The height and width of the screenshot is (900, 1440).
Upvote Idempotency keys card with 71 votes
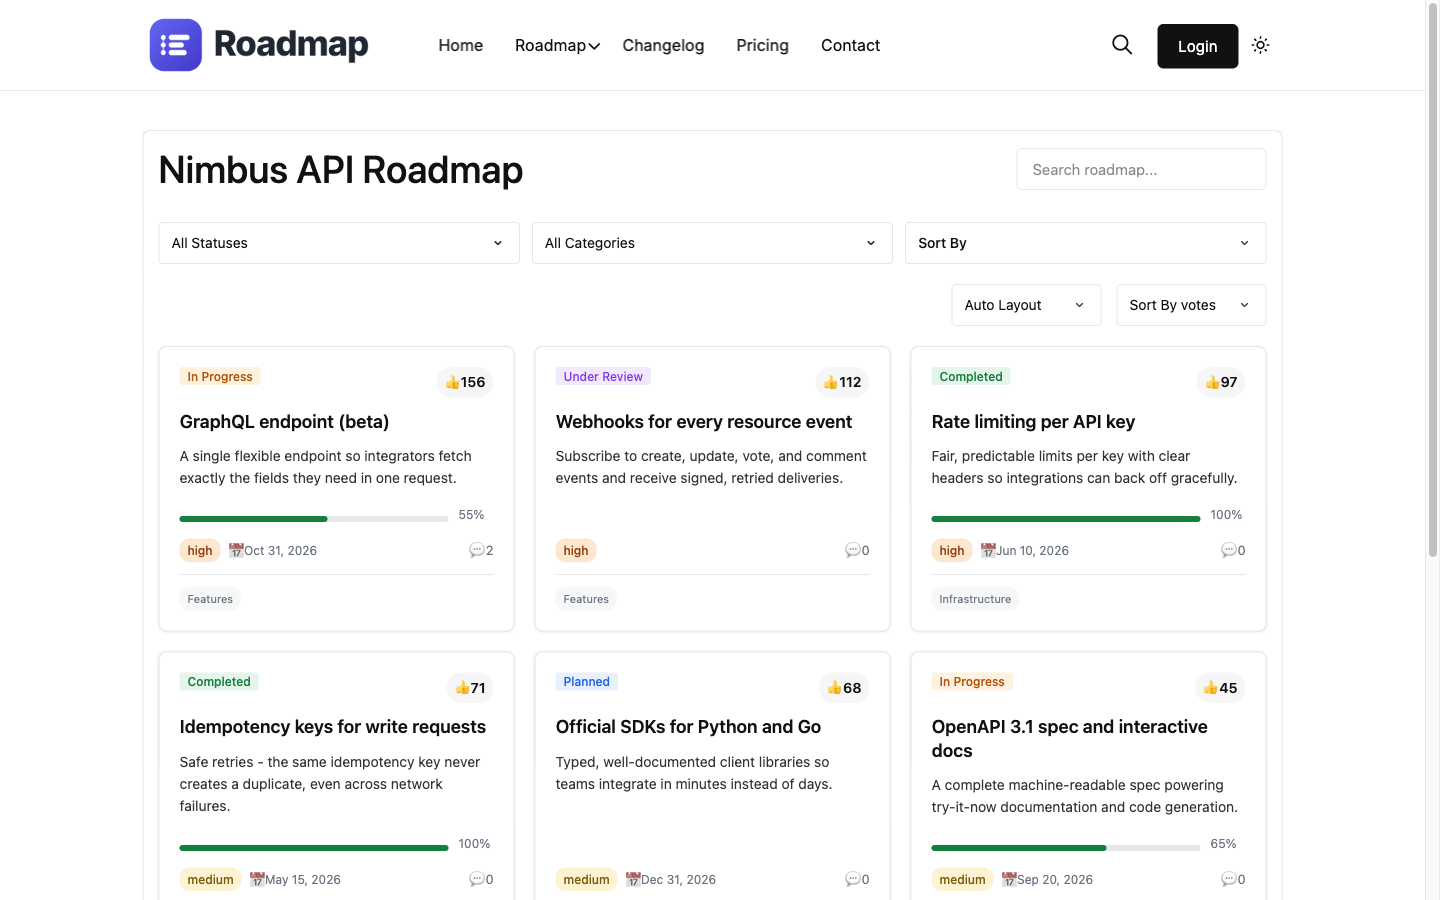click(470, 688)
